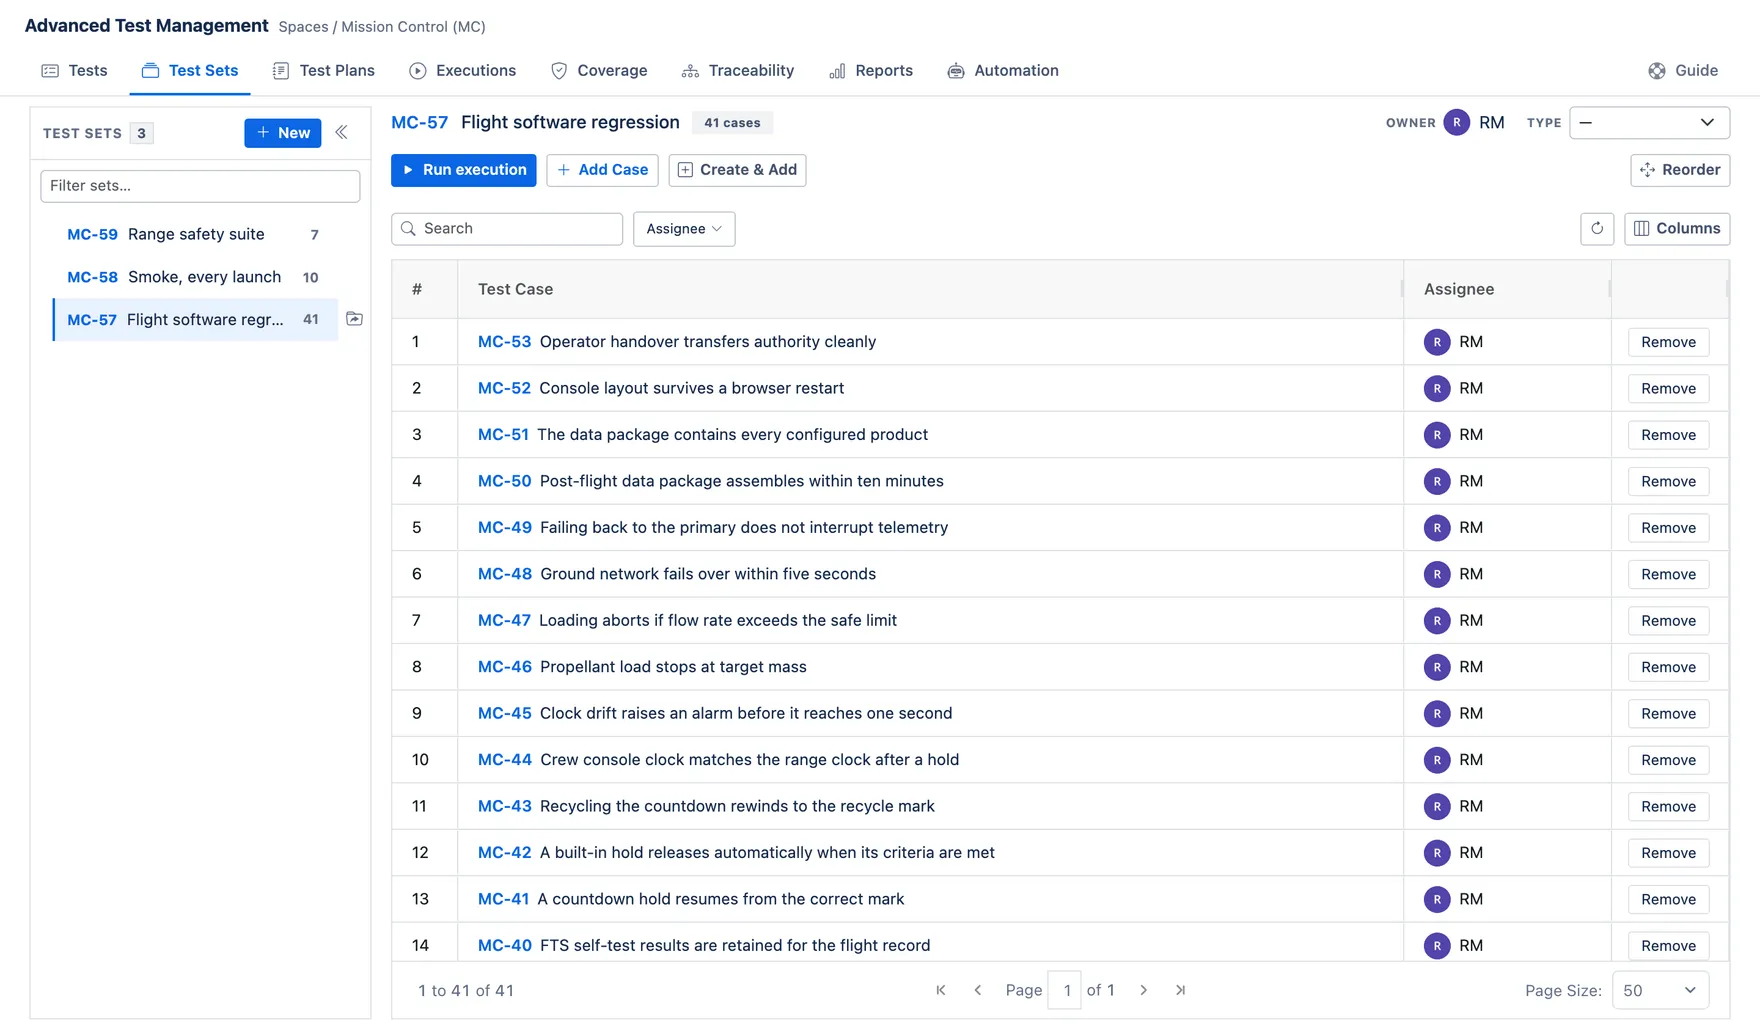The height and width of the screenshot is (1034, 1760).
Task: Open the Guide help page
Action: (1683, 70)
